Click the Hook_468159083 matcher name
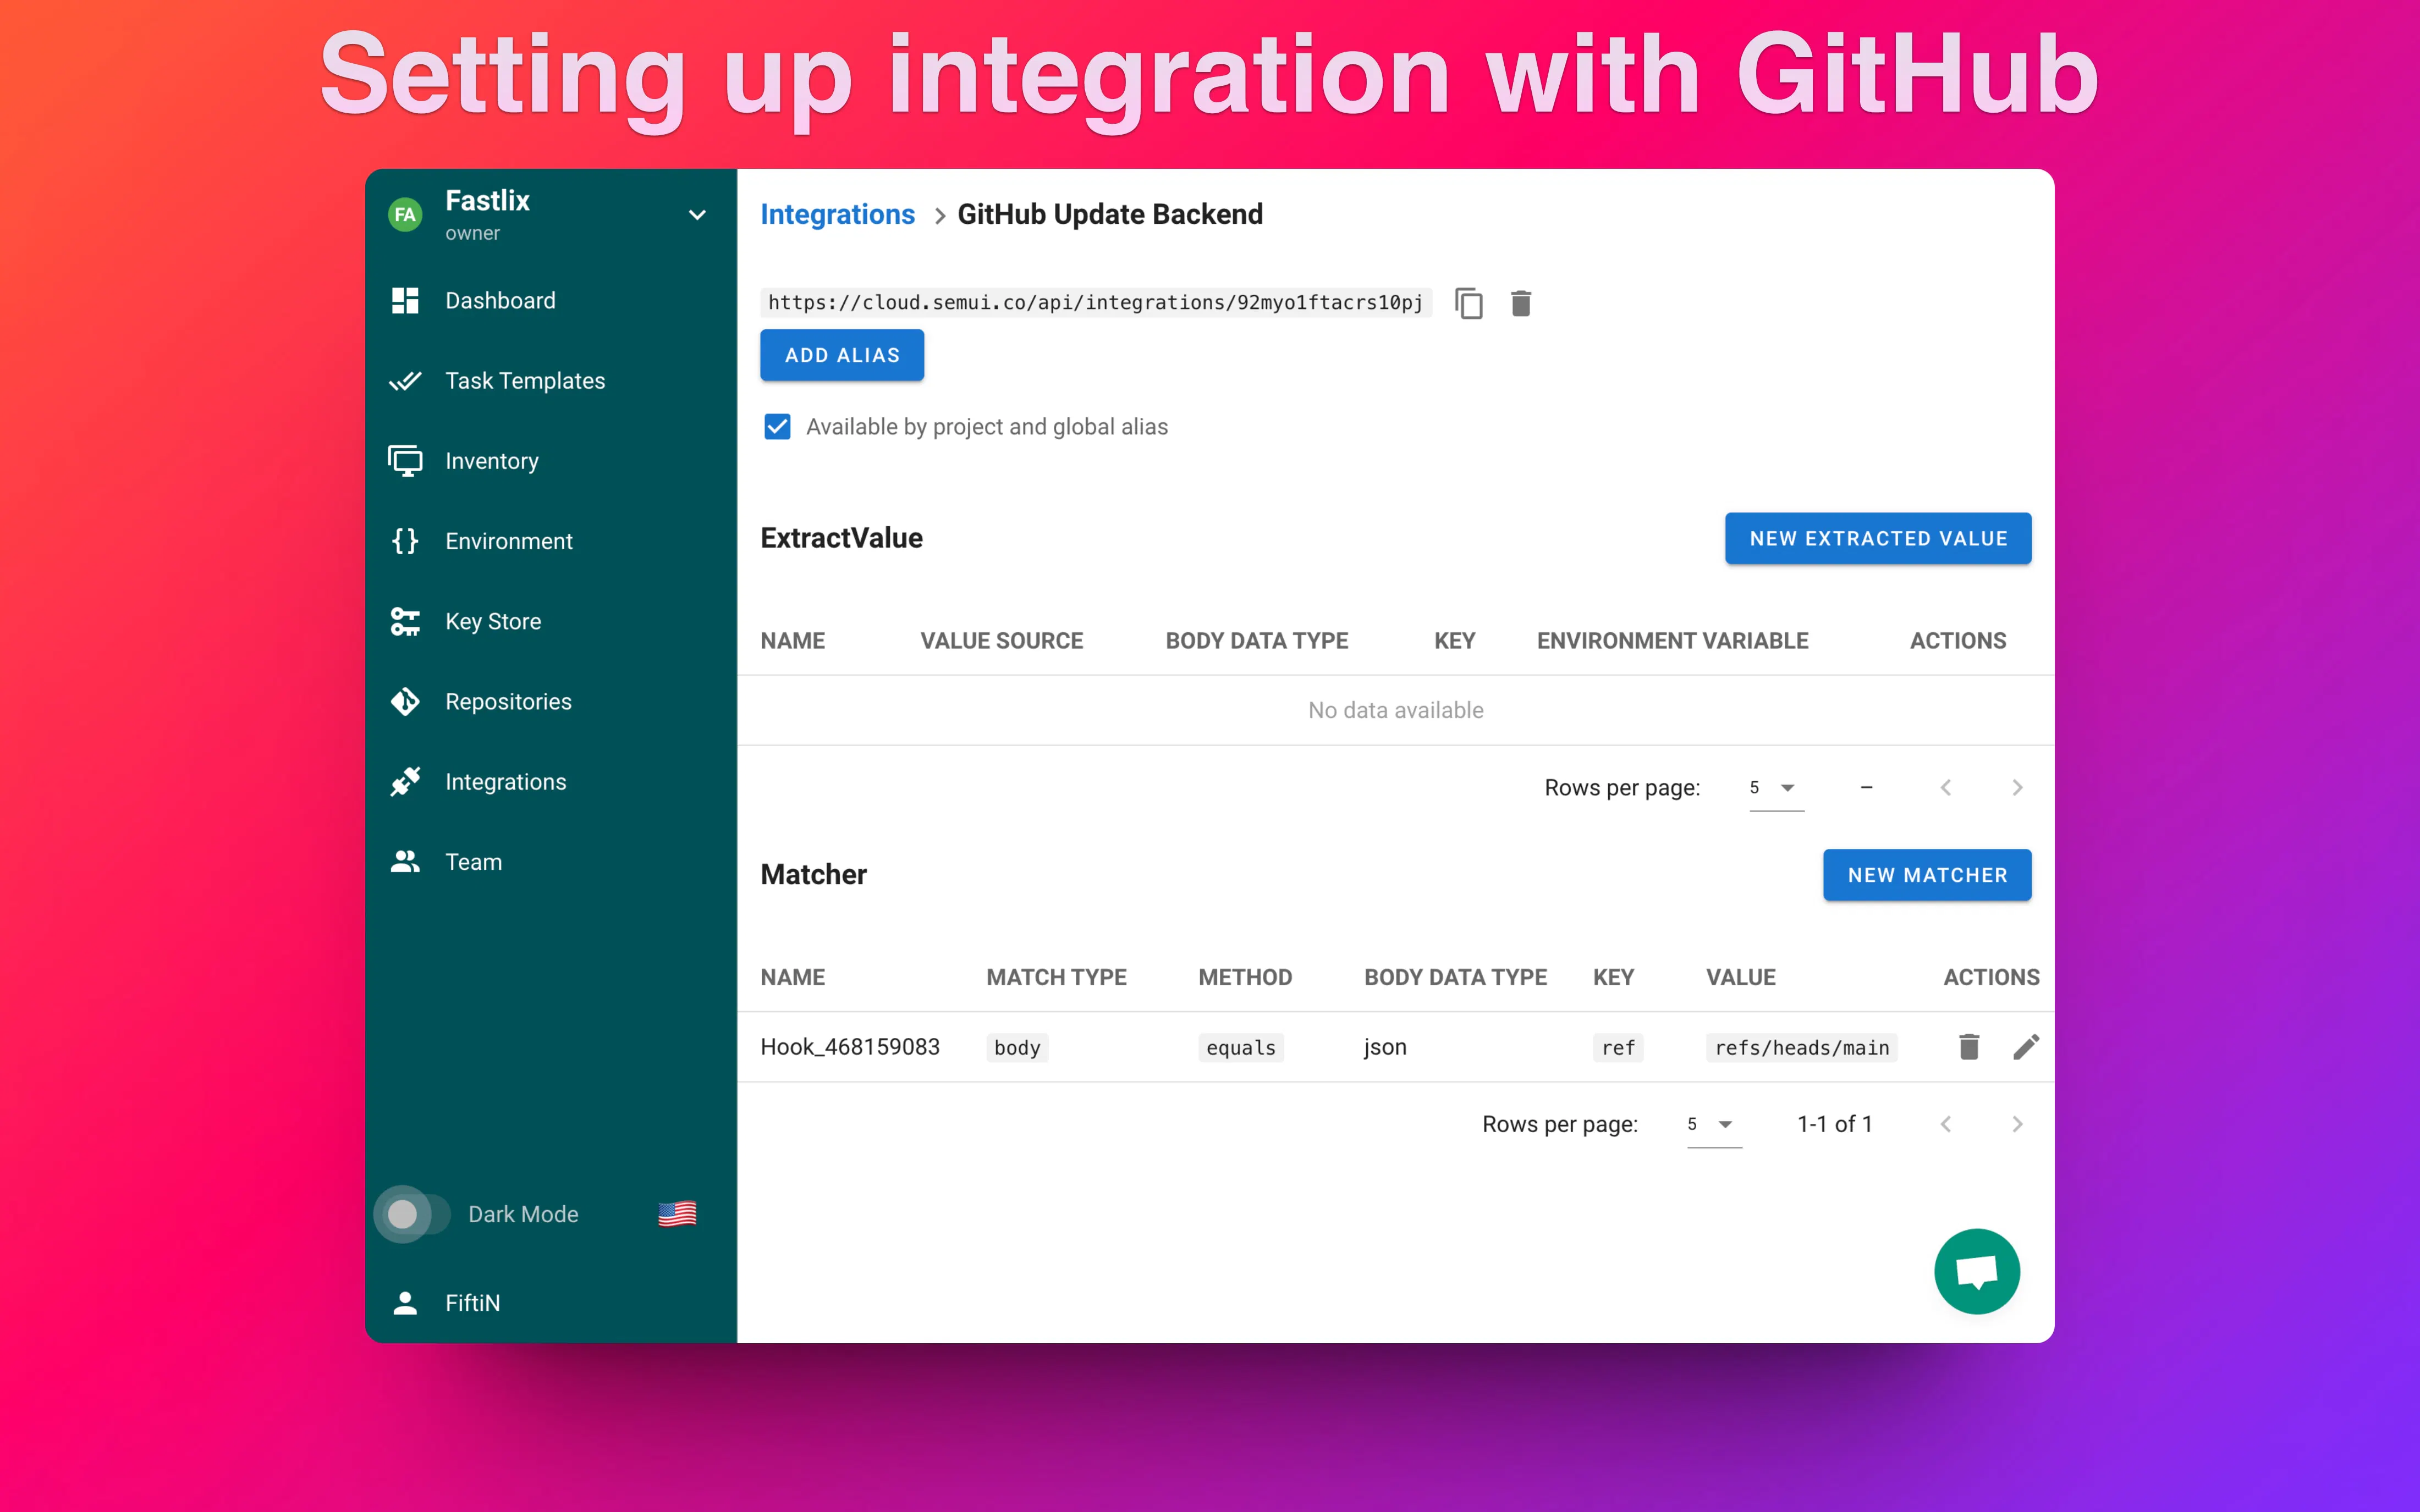Viewport: 2420px width, 1512px height. point(850,1046)
